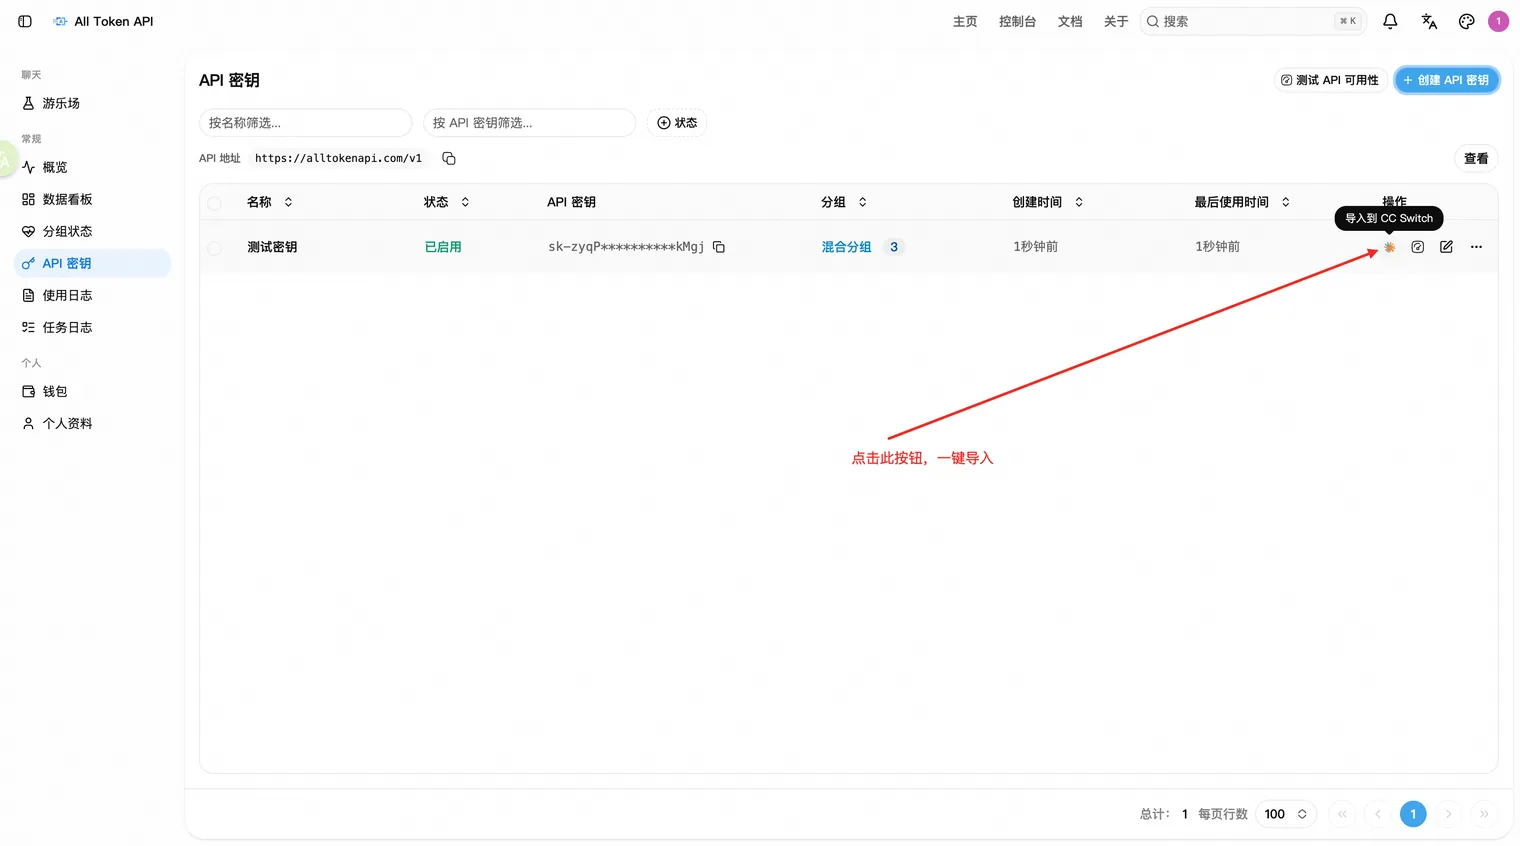1520x846 pixels.
Task: Sort by 状态 column
Action: pos(447,202)
